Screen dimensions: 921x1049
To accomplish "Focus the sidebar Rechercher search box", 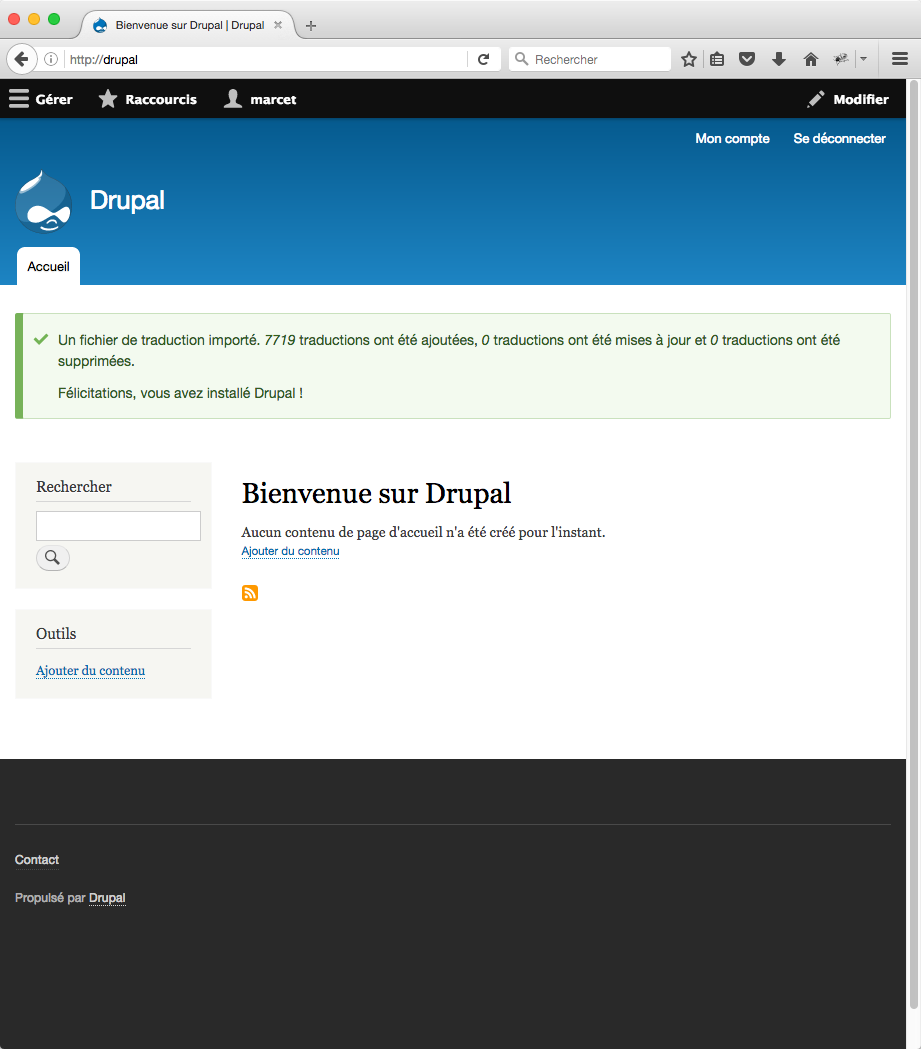I will [x=118, y=526].
